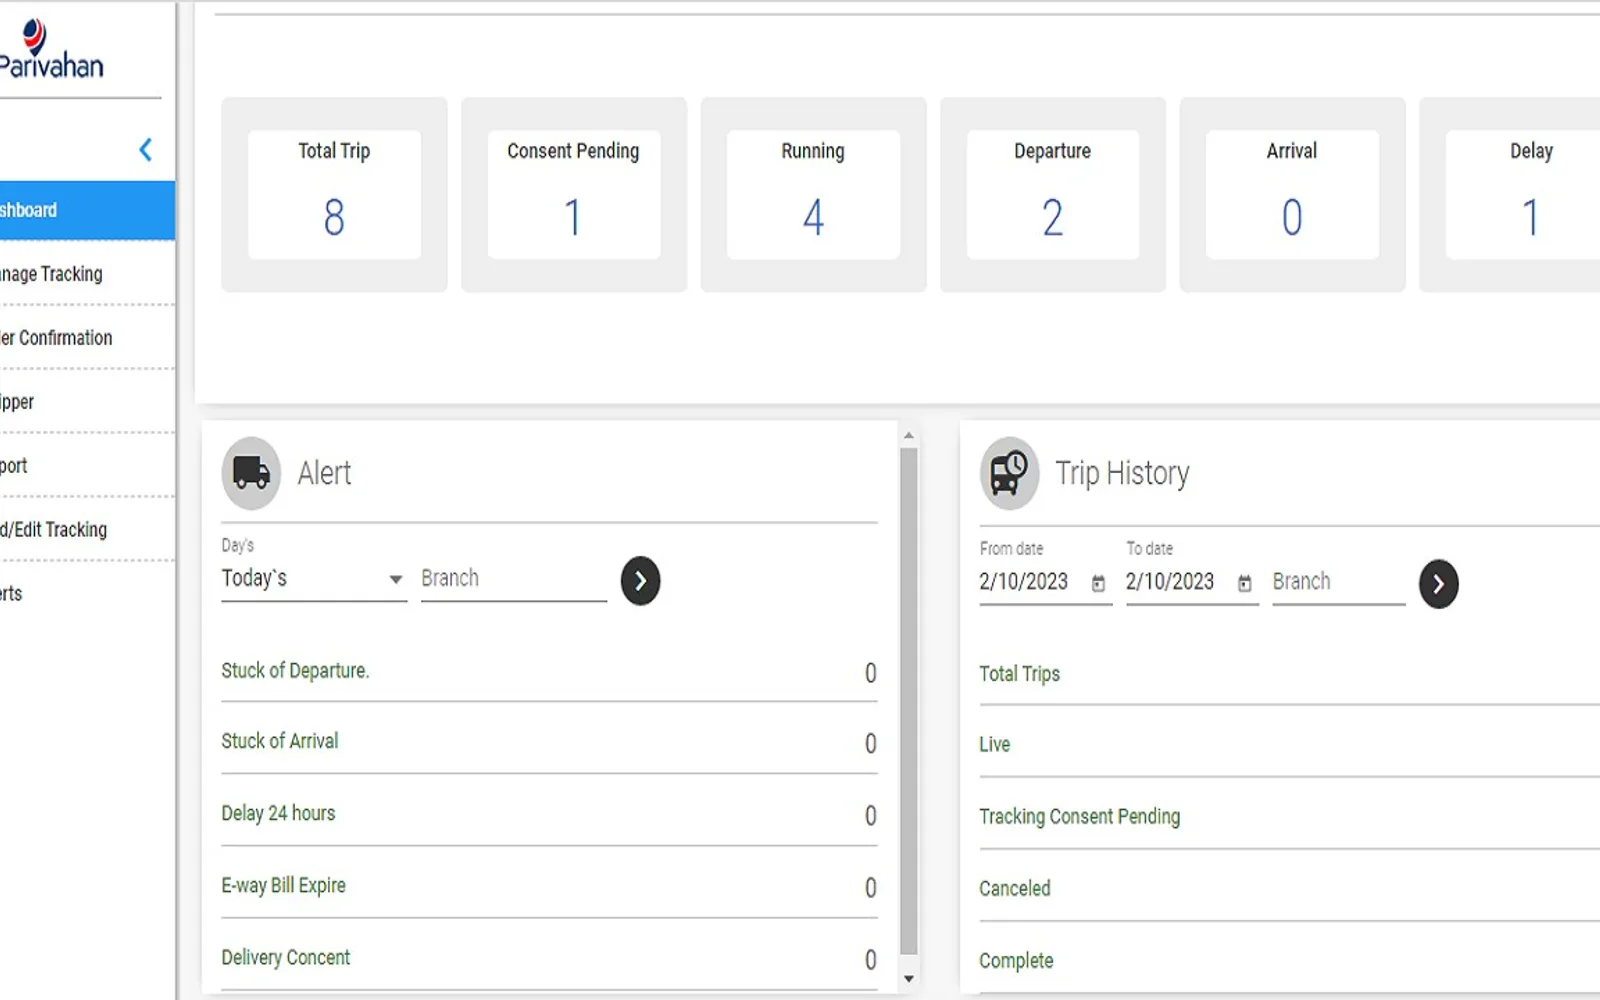The width and height of the screenshot is (1600, 1000).
Task: Click the E-way Bill Expire row
Action: coord(549,886)
